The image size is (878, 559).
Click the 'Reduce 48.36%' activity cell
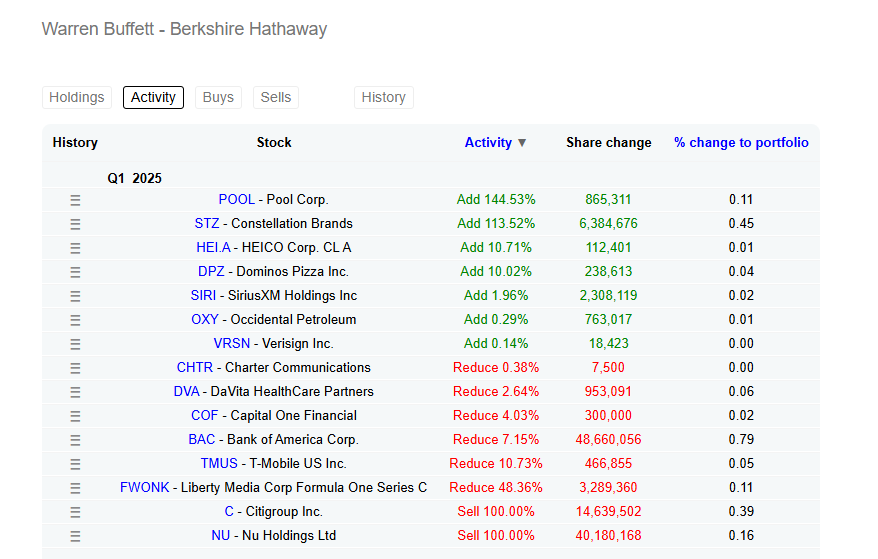point(496,488)
